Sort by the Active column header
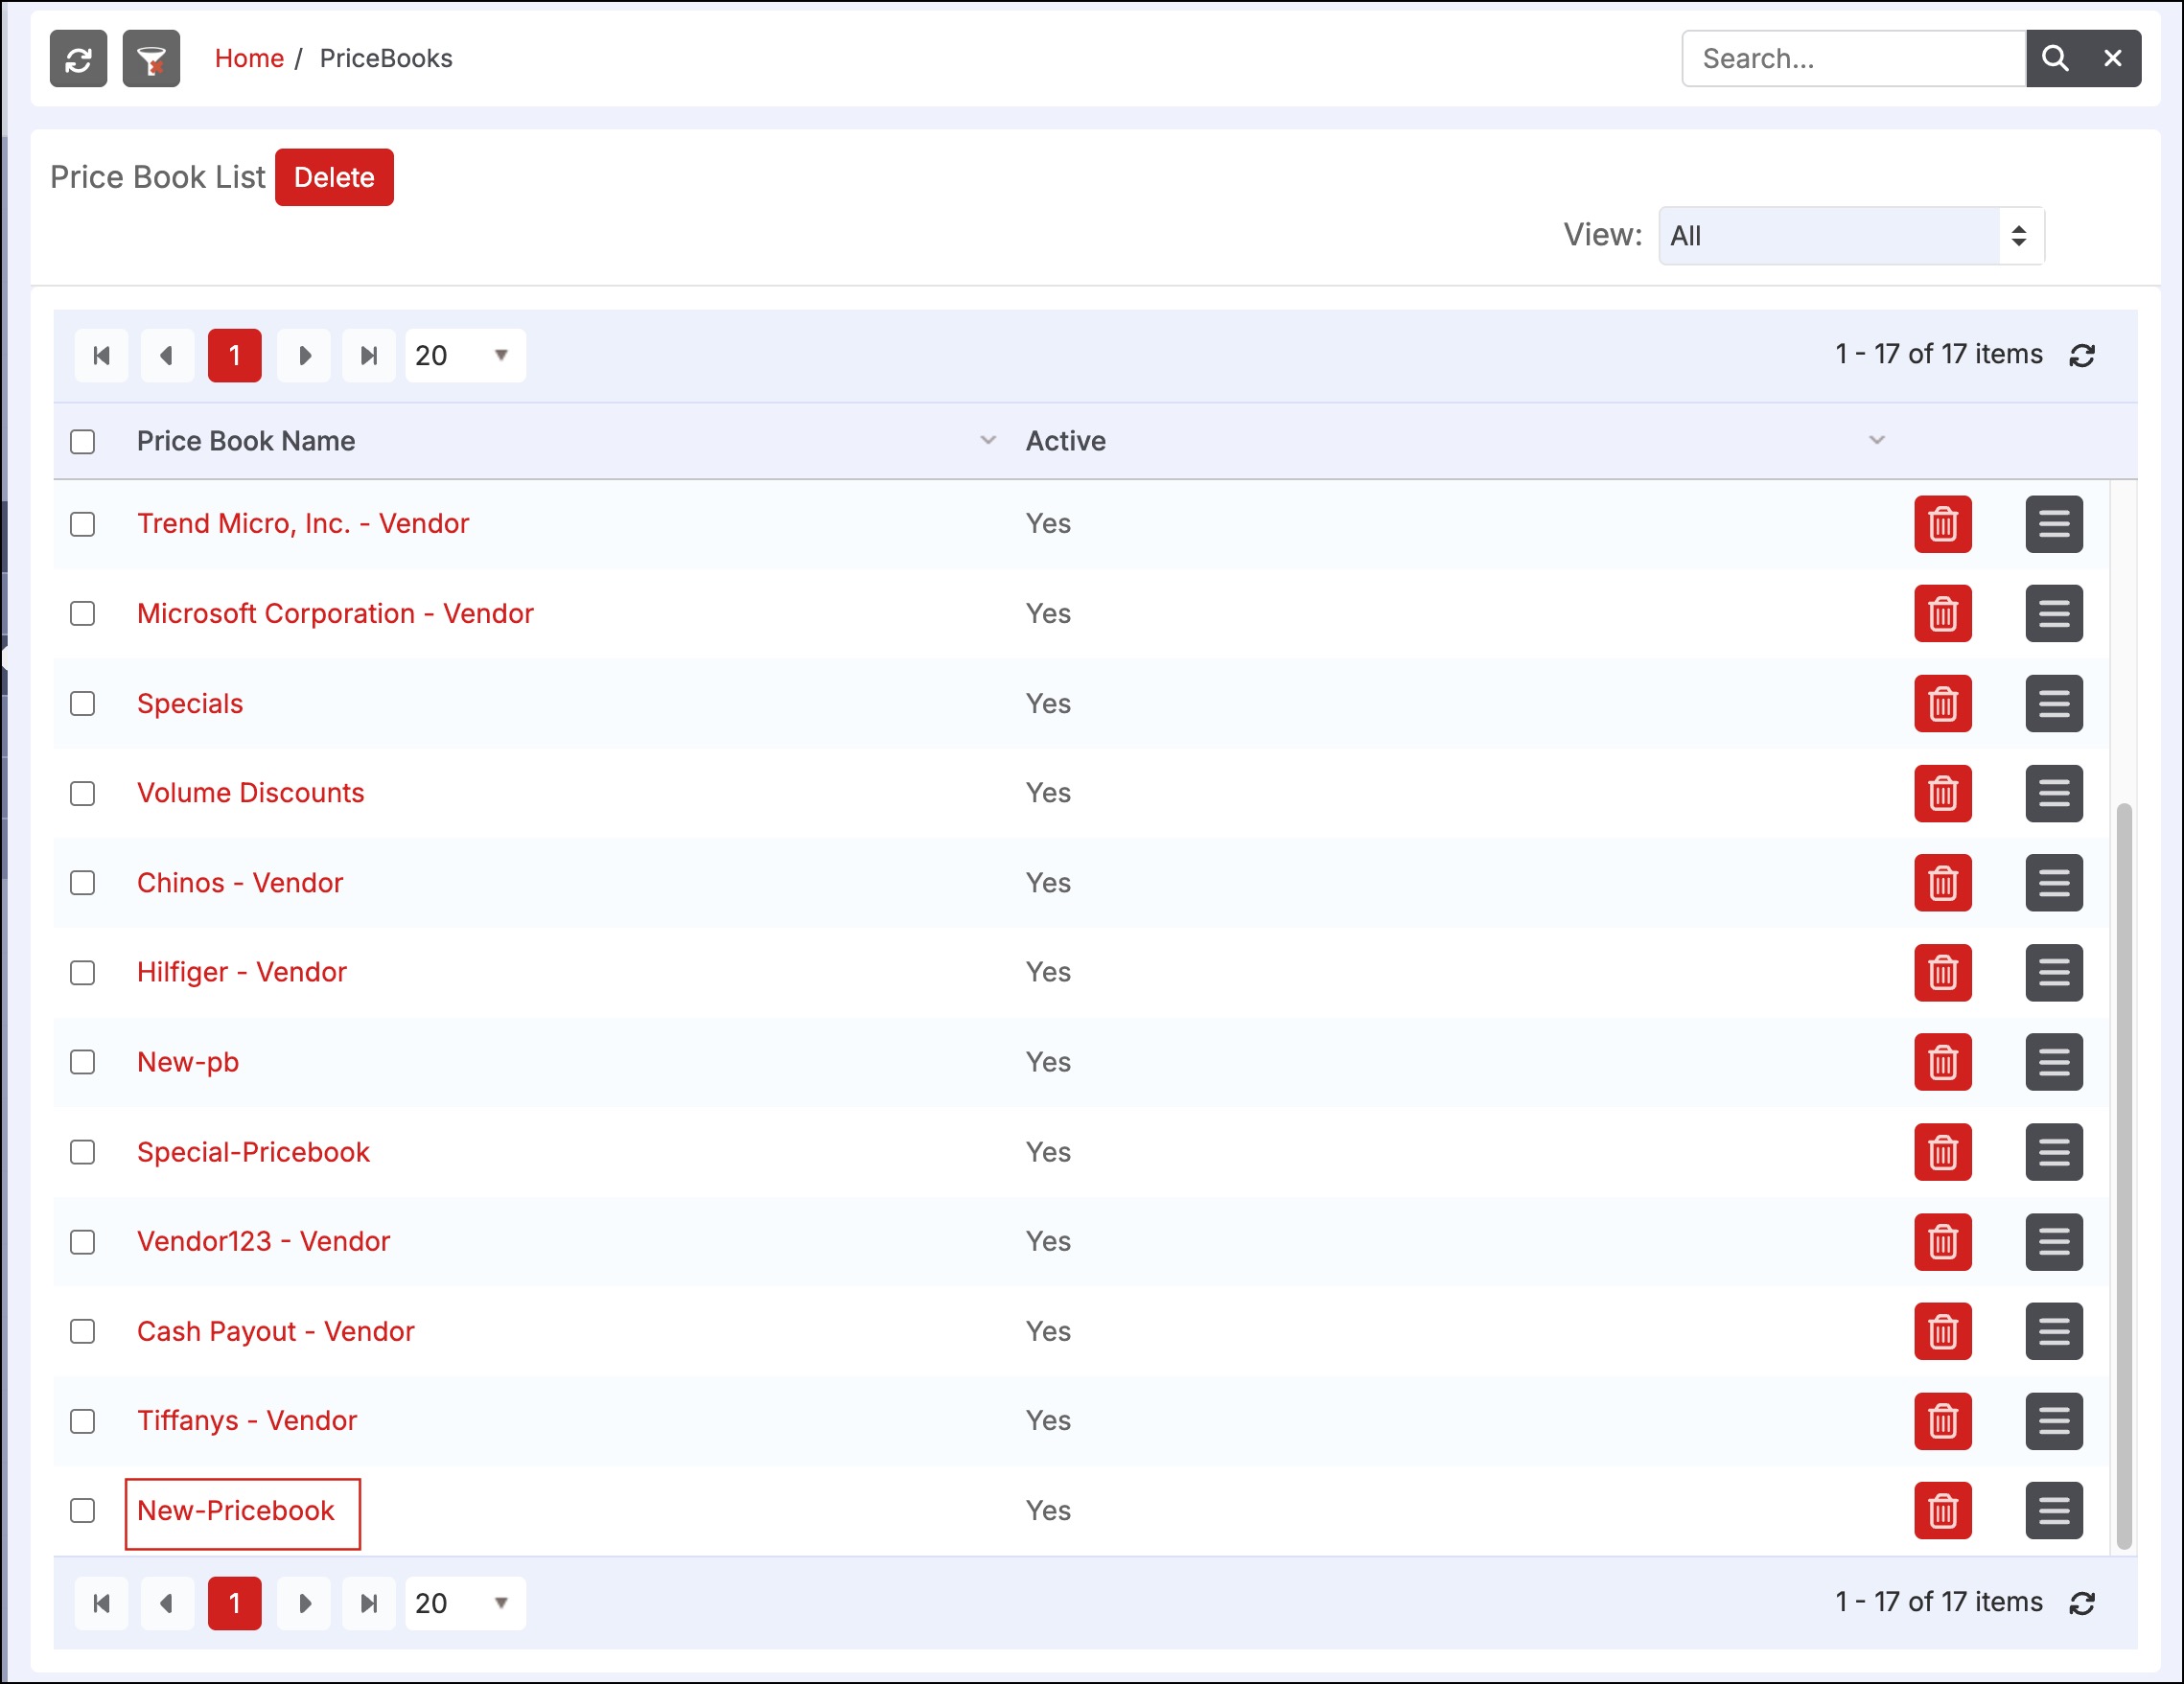Viewport: 2184px width, 1684px height. point(1066,442)
